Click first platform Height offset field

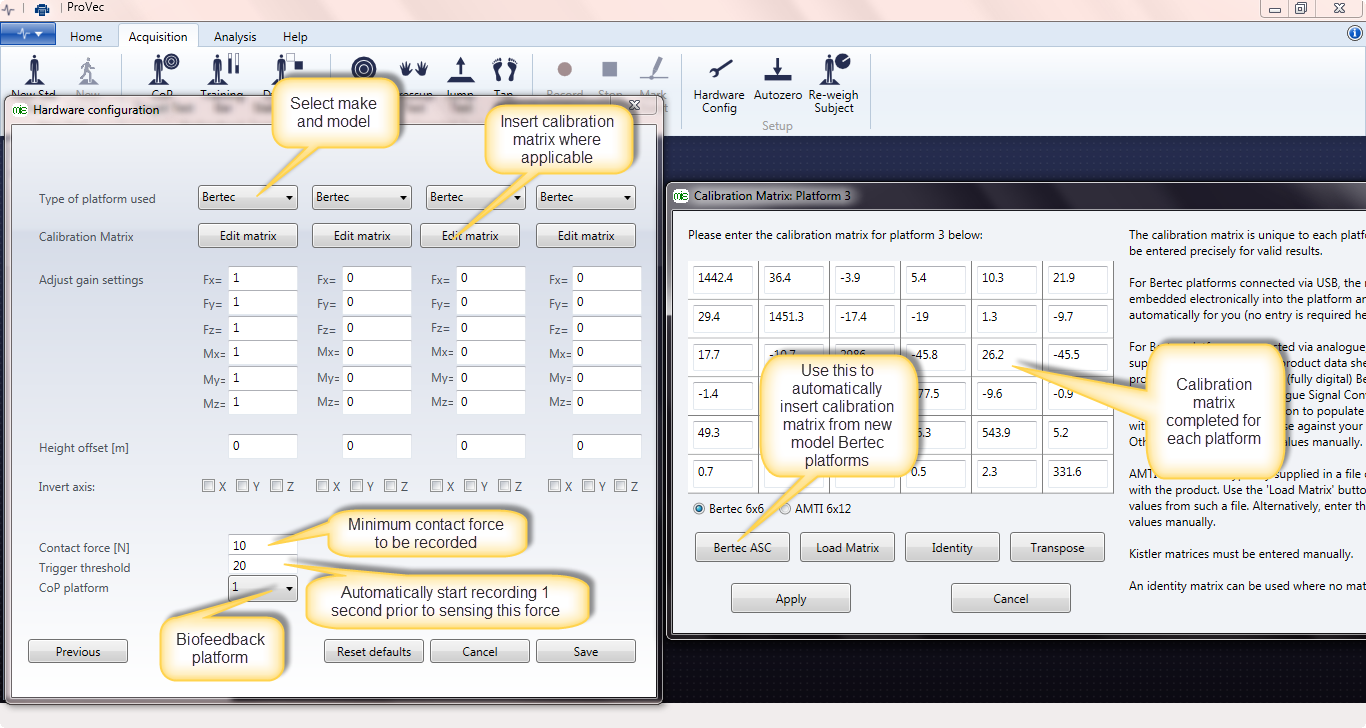point(263,446)
